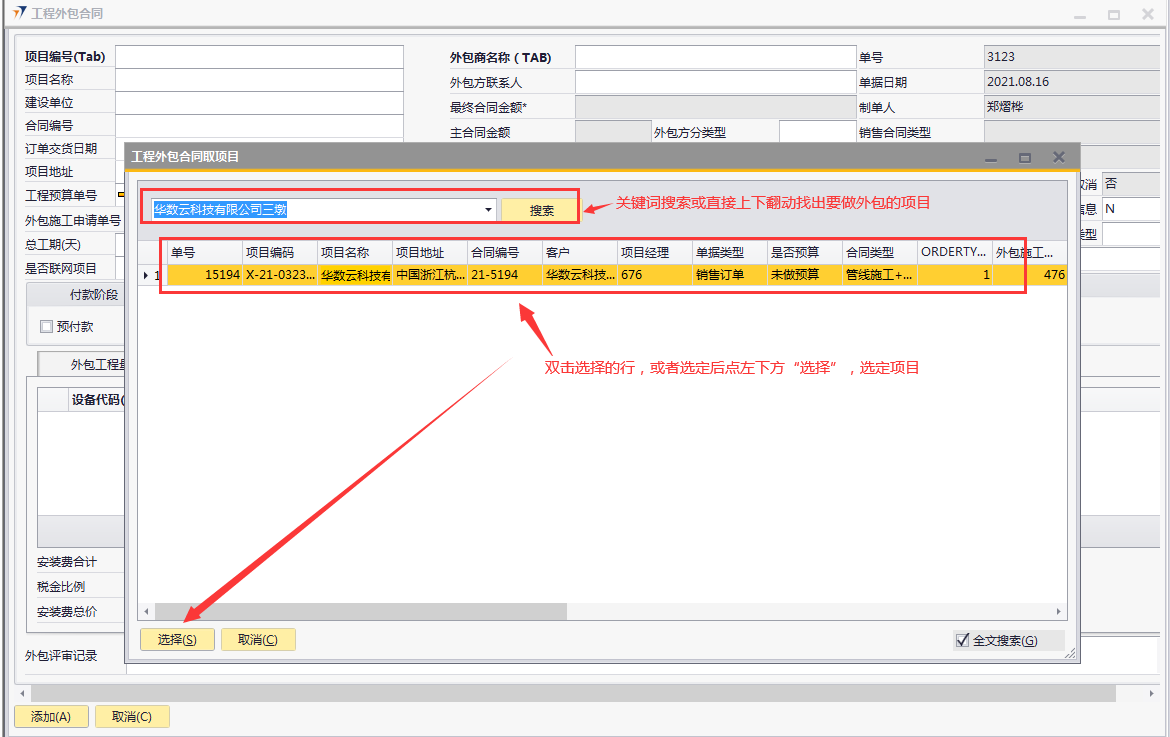Screen dimensions: 1170x737
Task: Maximize the 工程外包合同取项目 dialog
Action: [x=1024, y=157]
